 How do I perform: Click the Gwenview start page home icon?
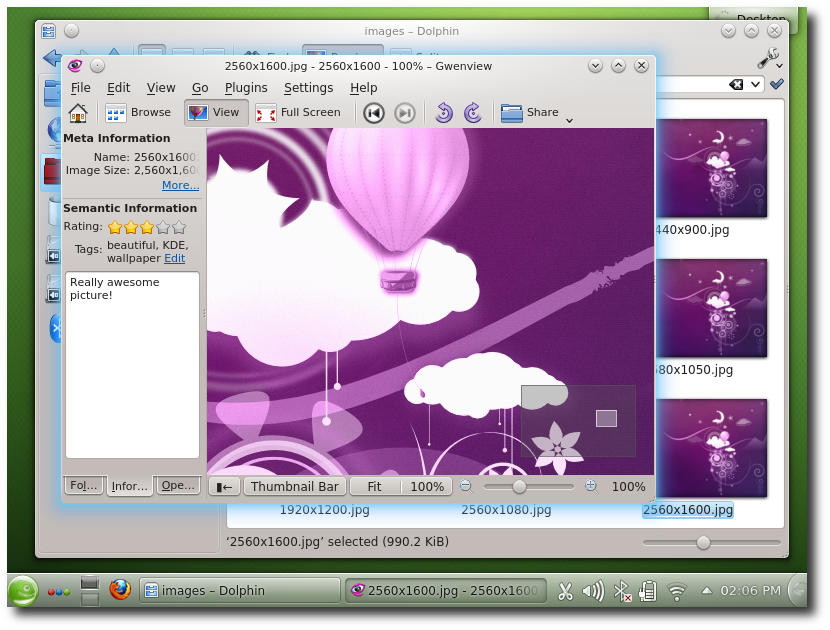[78, 113]
